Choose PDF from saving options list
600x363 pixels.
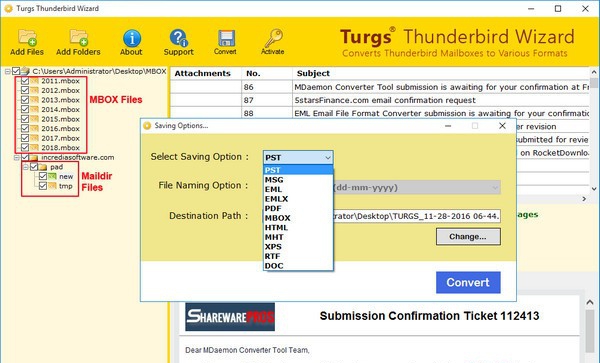pyautogui.click(x=298, y=208)
